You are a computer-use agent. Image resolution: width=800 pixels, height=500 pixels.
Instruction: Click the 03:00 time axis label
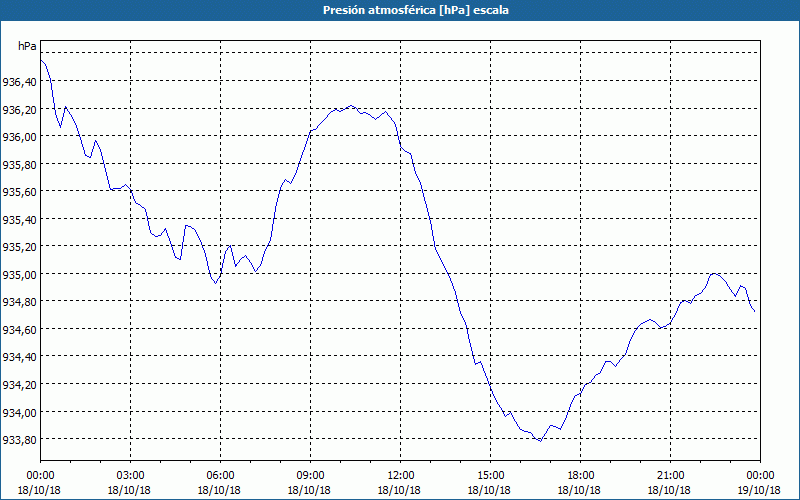tap(131, 476)
